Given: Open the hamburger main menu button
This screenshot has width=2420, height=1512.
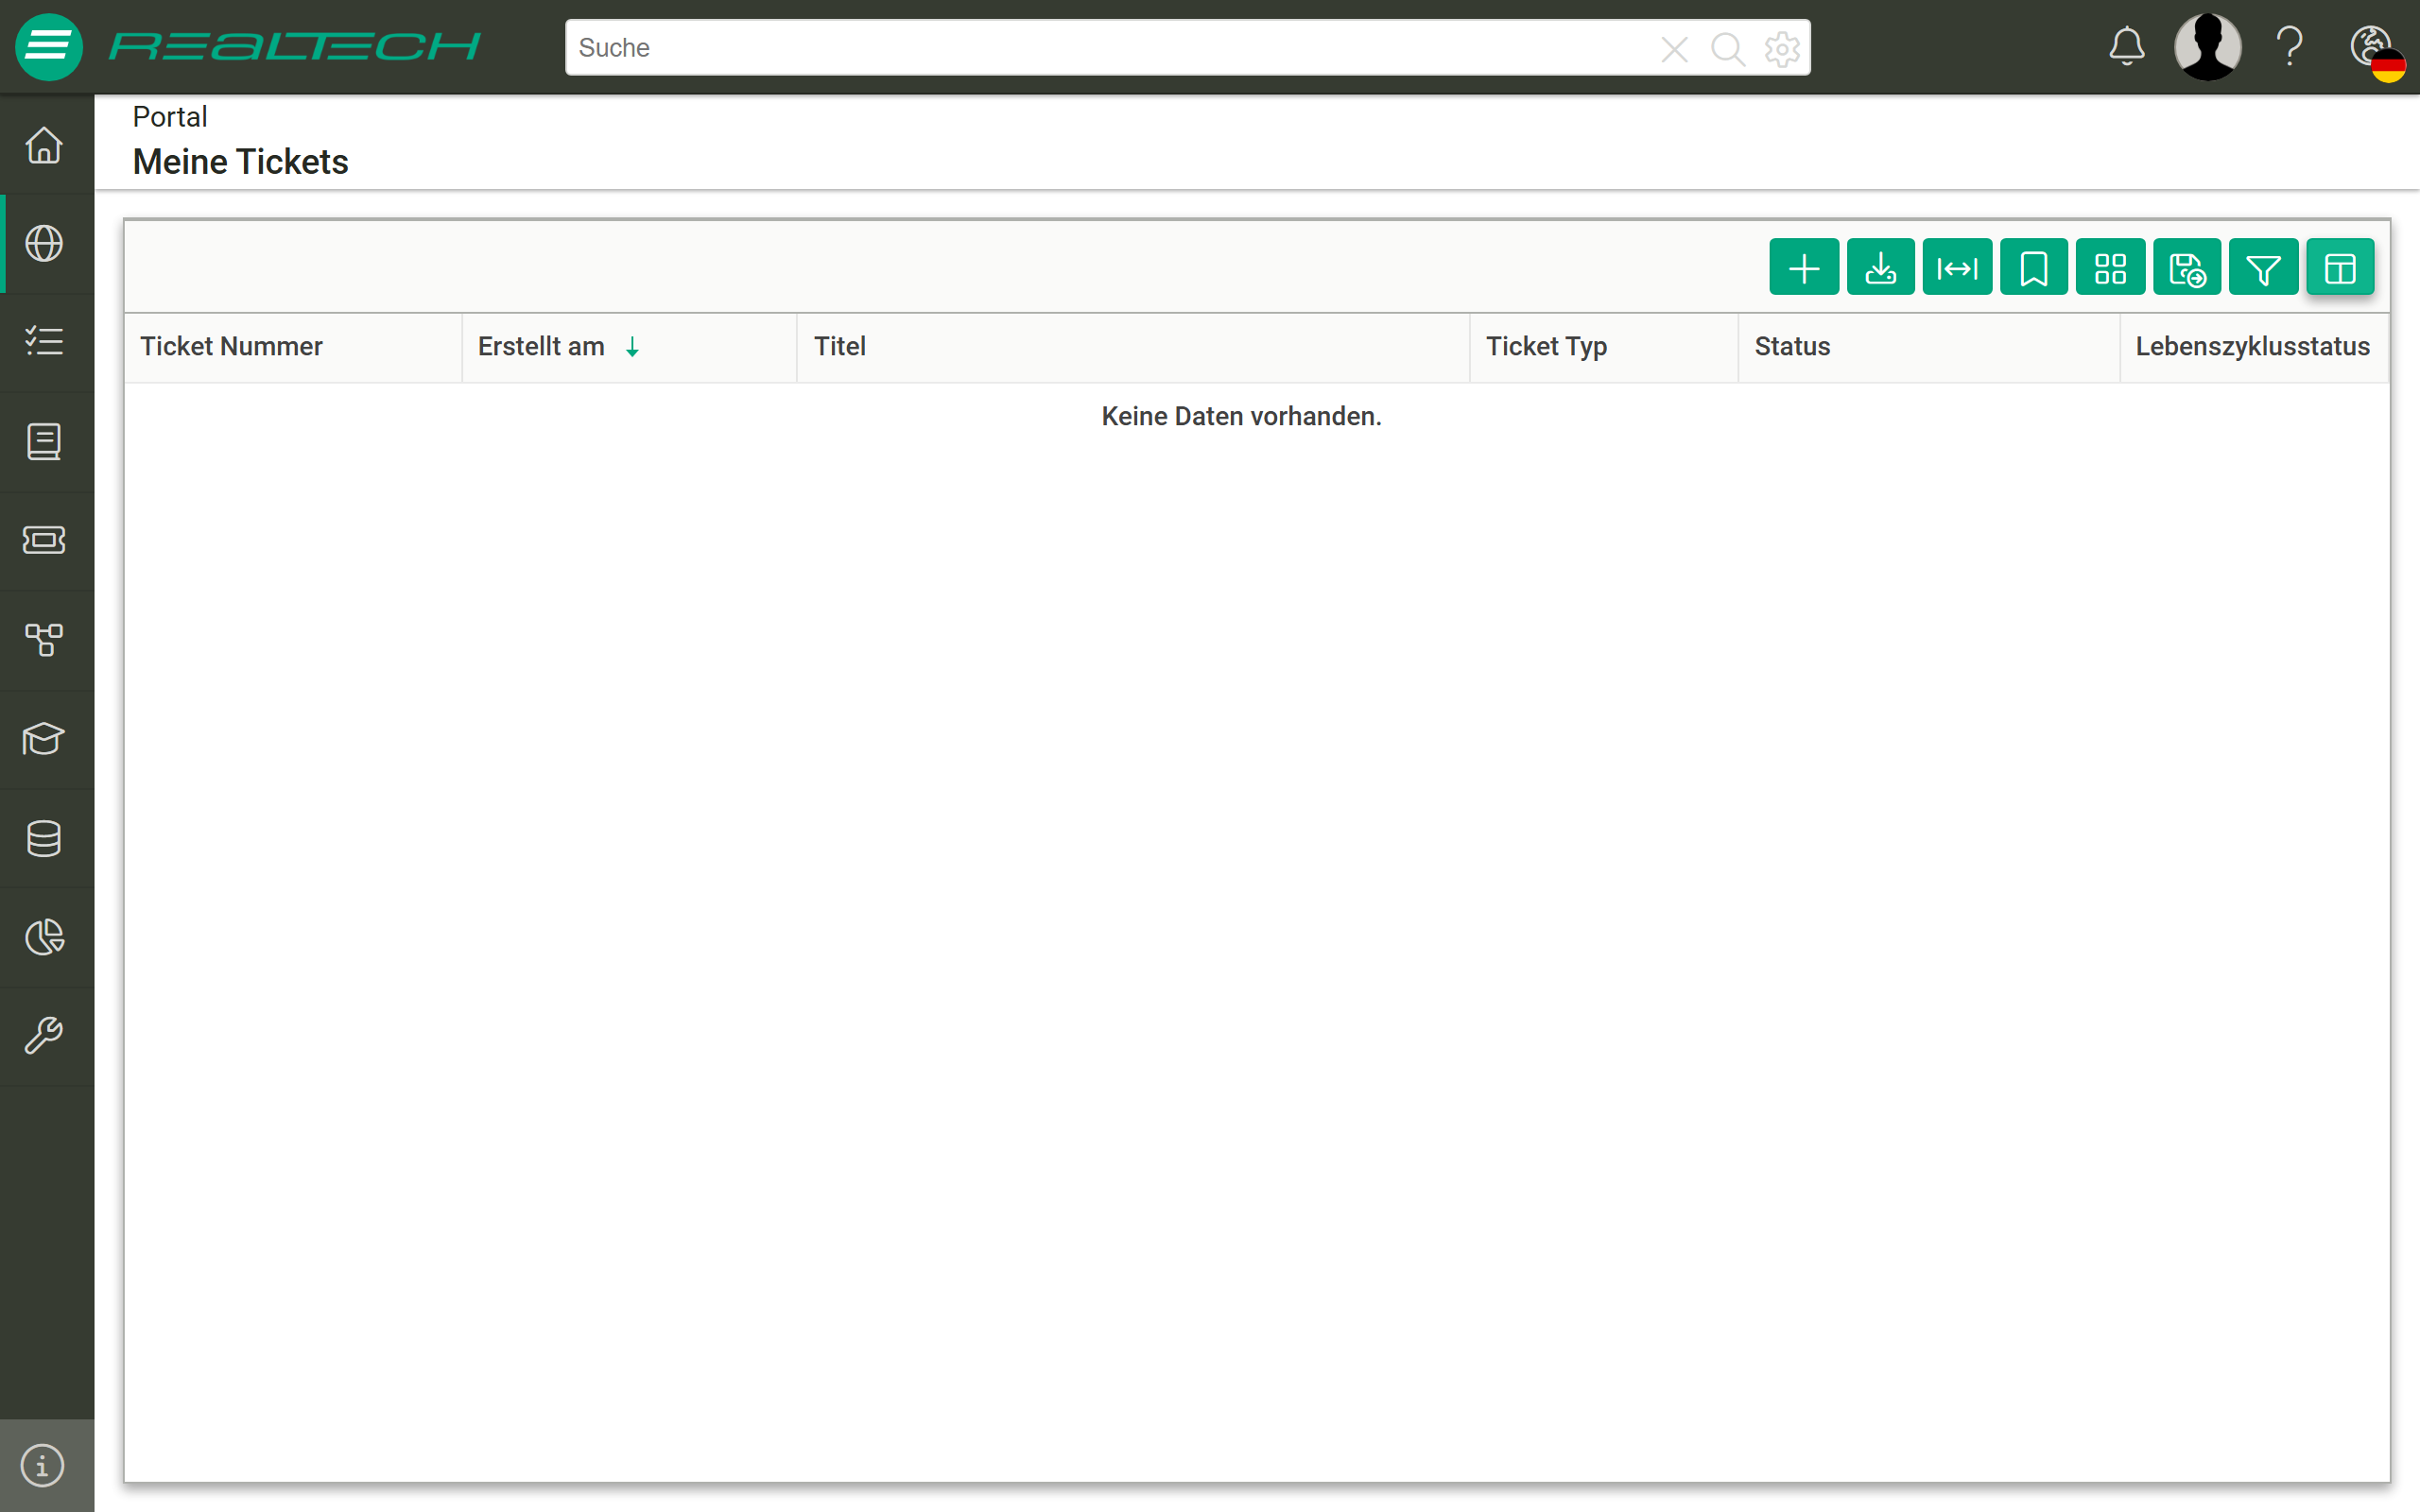Looking at the screenshot, I should click(x=48, y=47).
